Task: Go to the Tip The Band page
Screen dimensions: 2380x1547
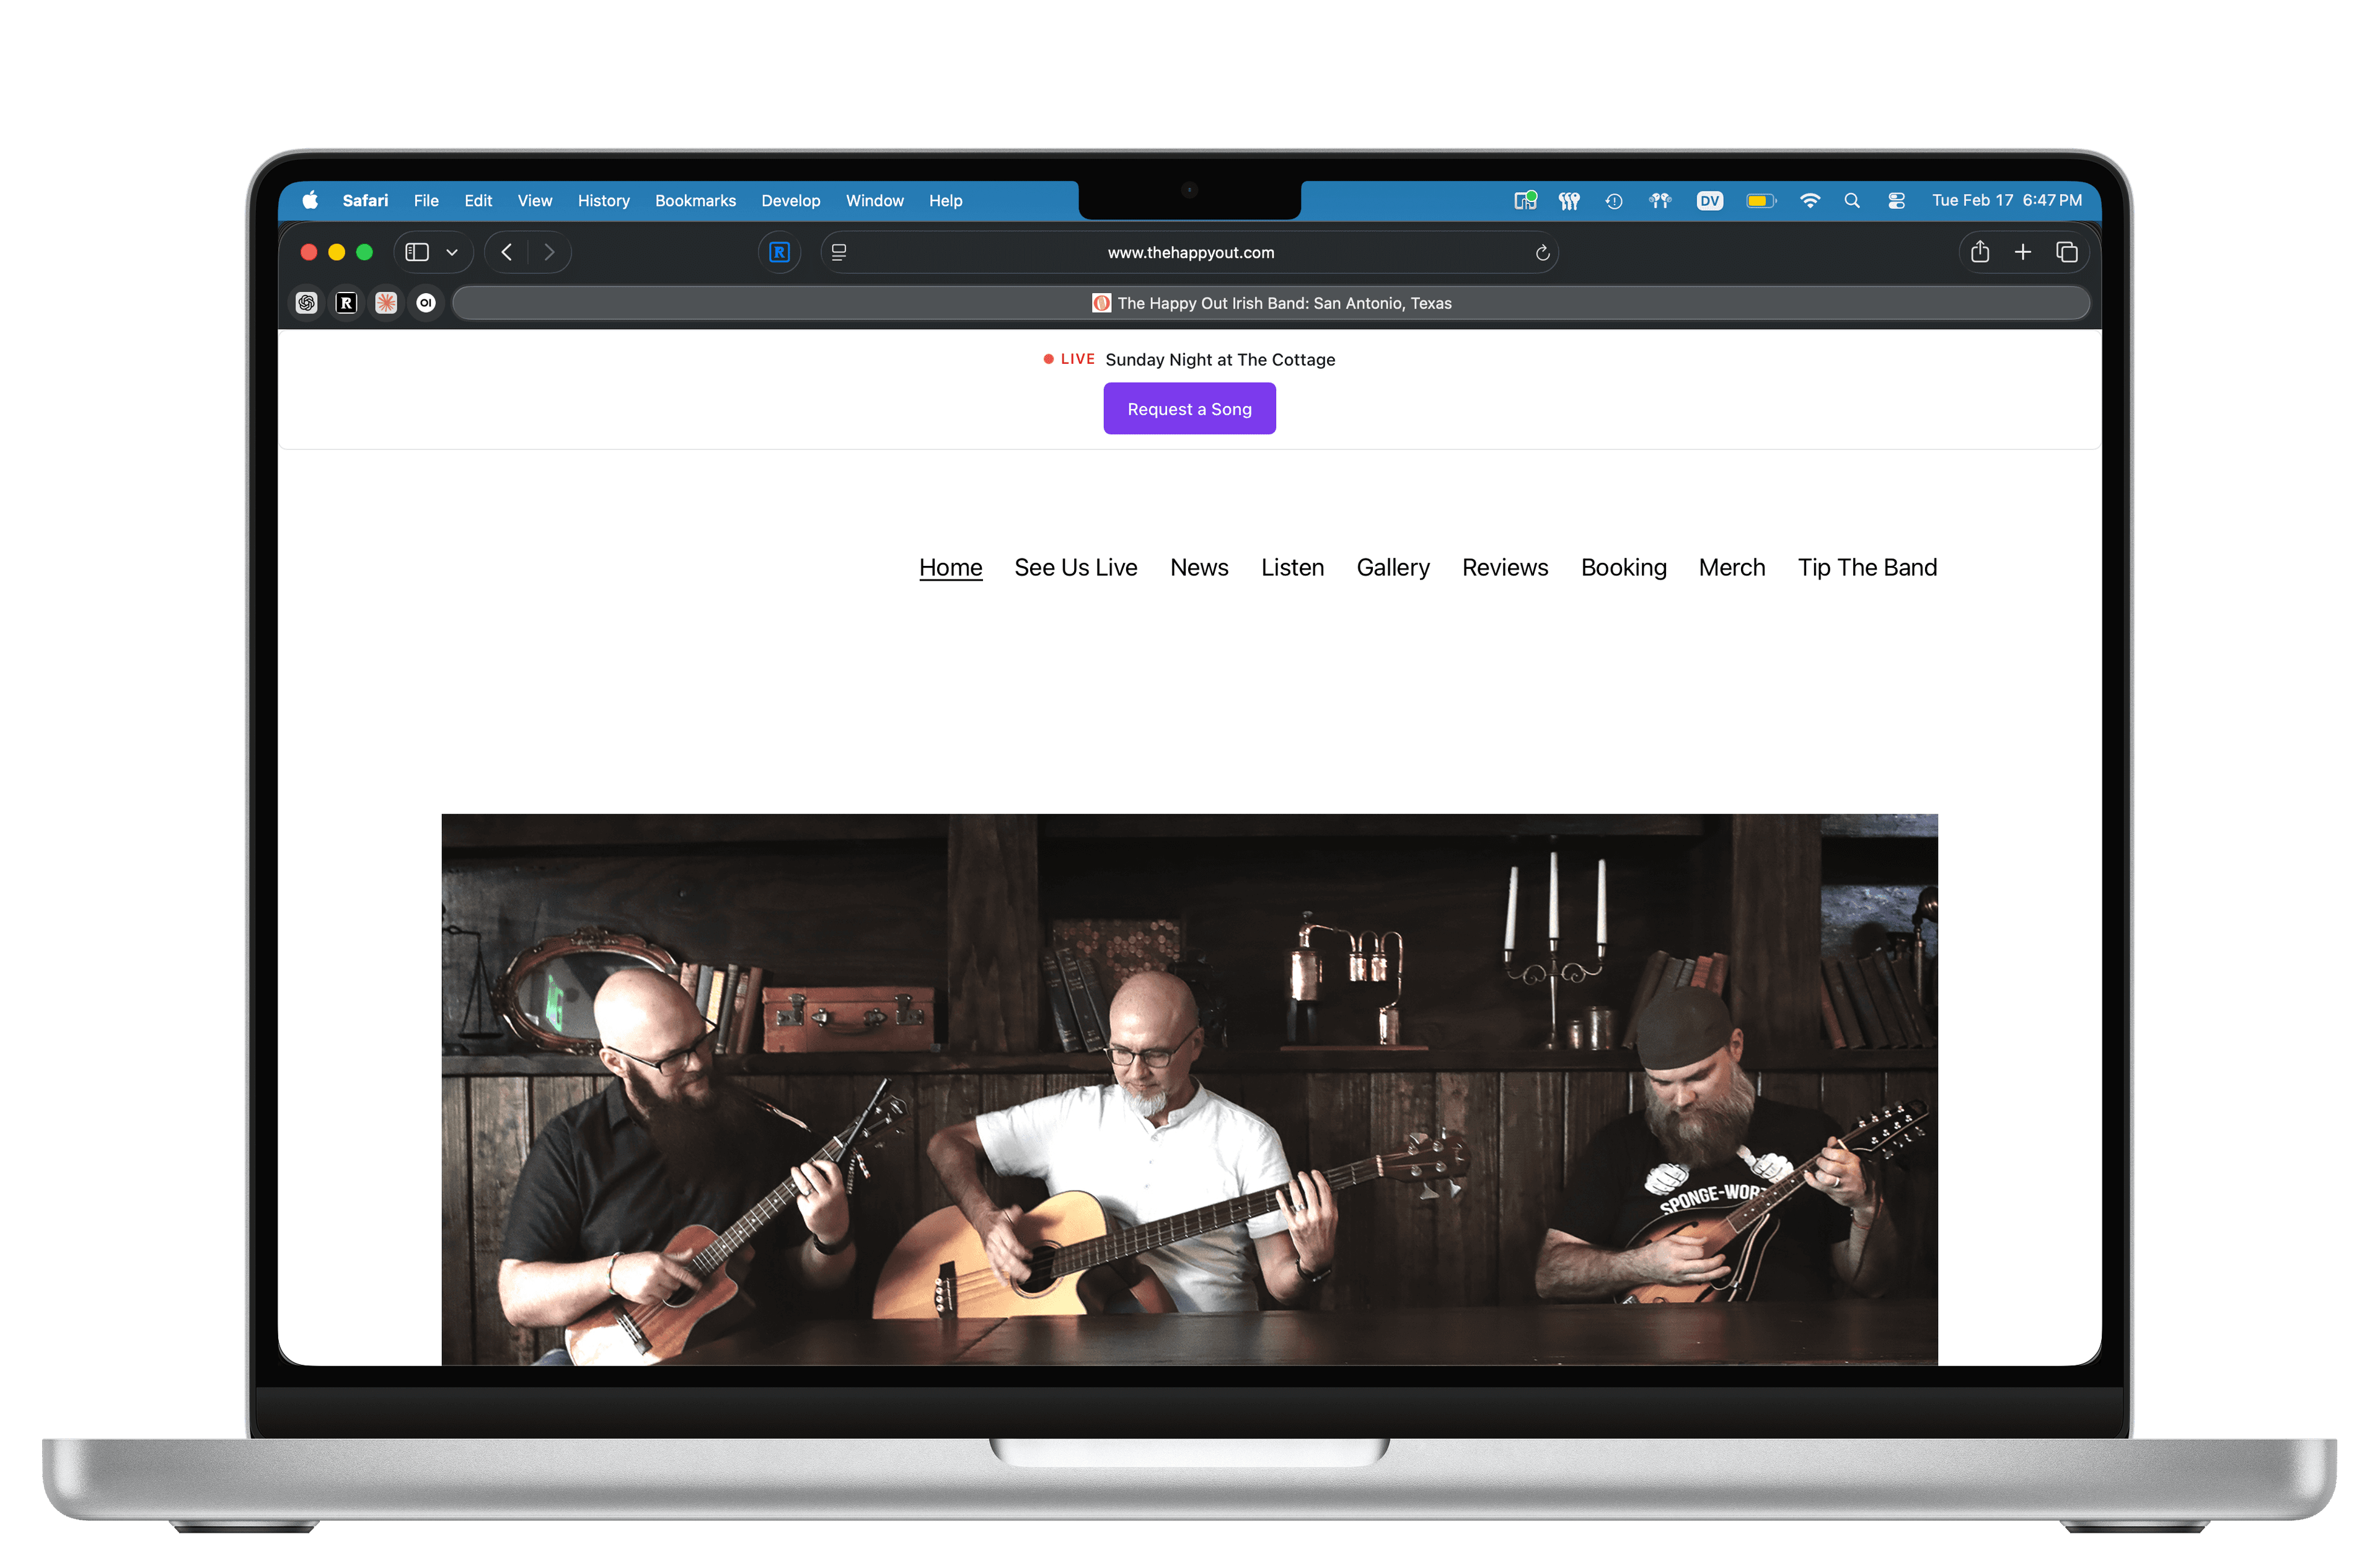Action: (x=1866, y=567)
